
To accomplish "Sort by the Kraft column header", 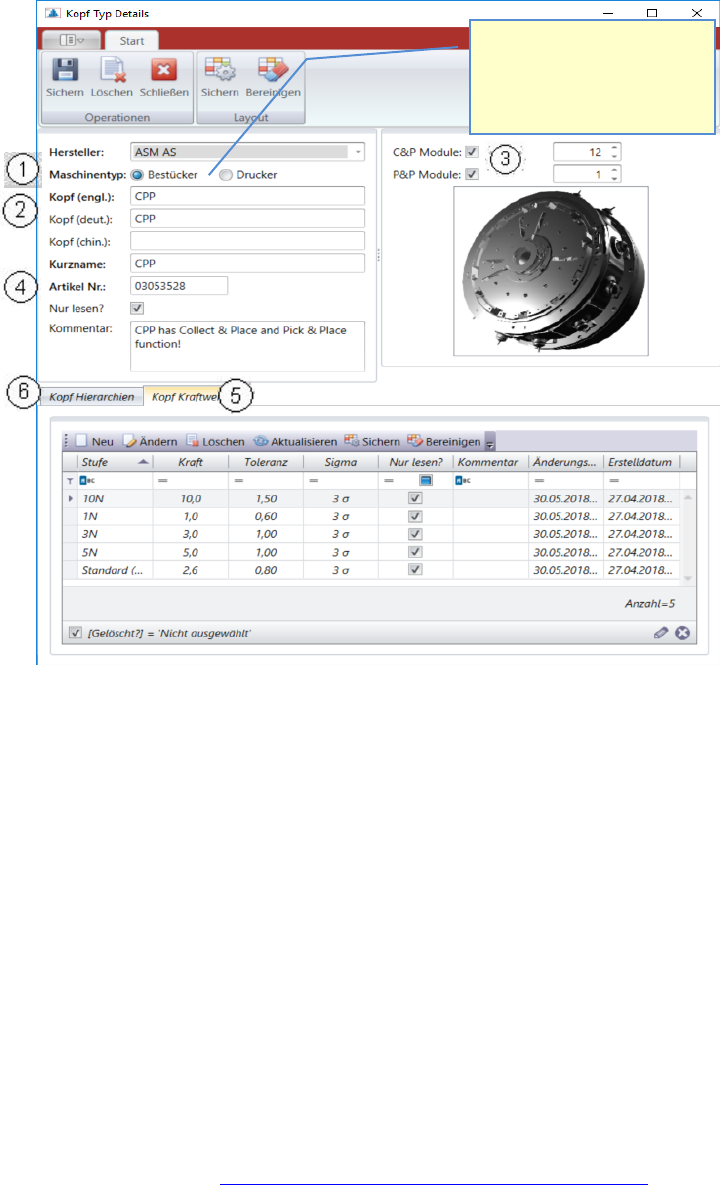I will pyautogui.click(x=190, y=462).
